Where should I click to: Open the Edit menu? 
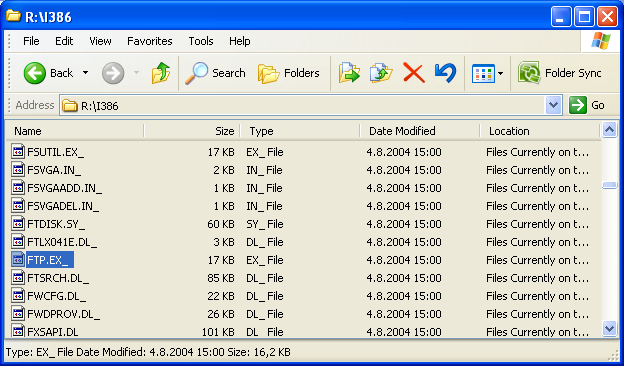(x=64, y=41)
